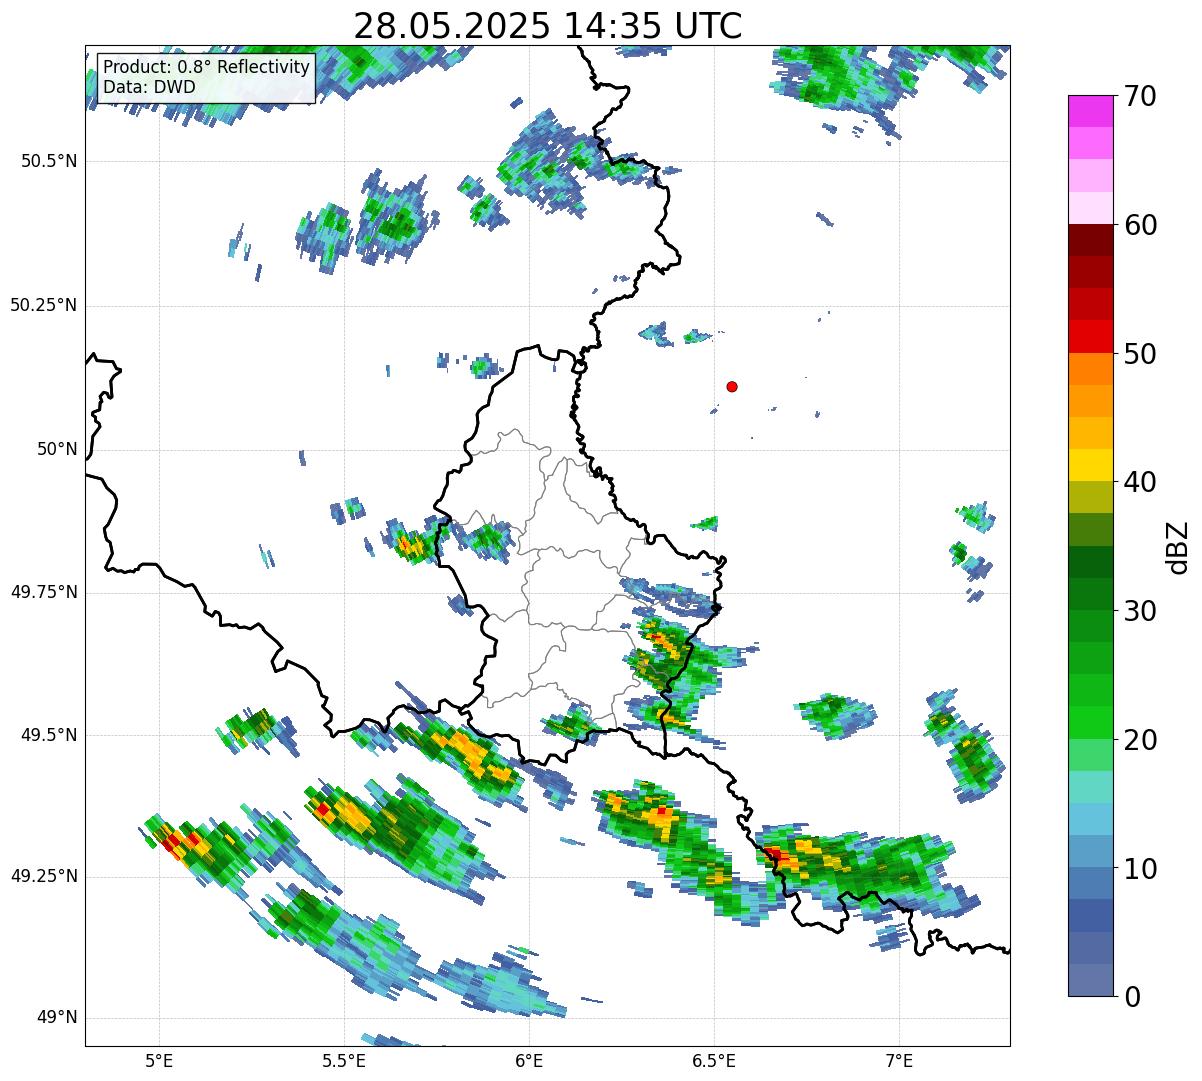Screen dimensions: 1202x1081
Task: Click the red station marker dot
Action: [732, 386]
